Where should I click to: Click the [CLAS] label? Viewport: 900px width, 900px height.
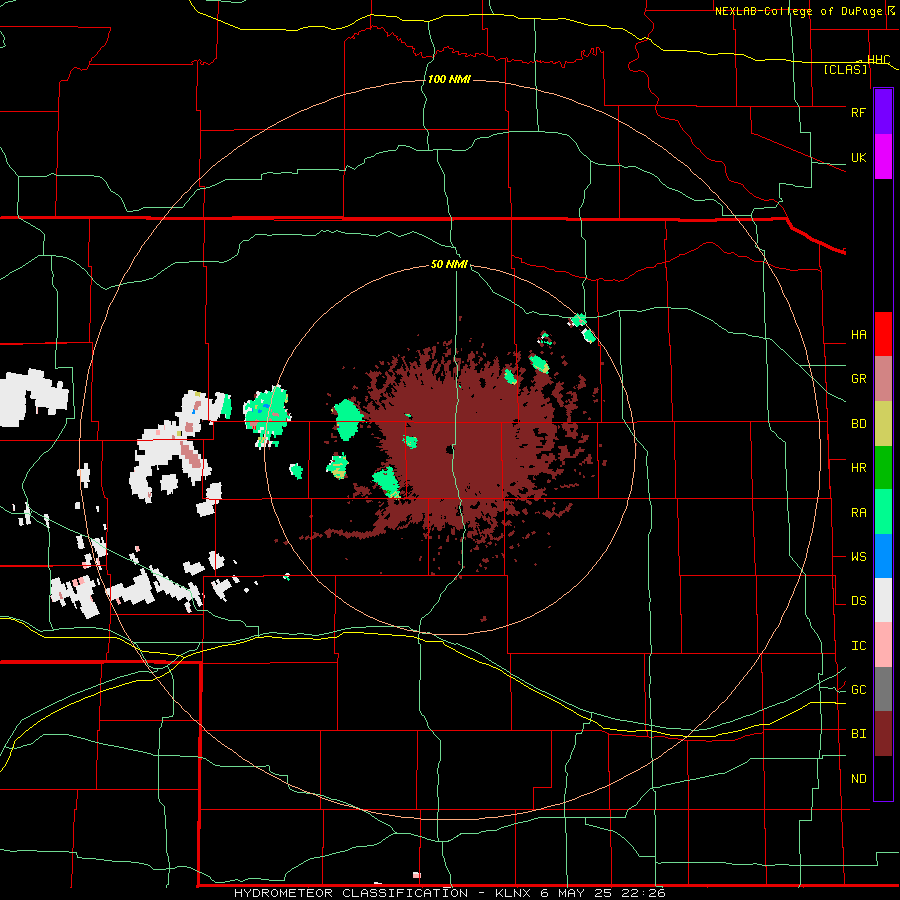click(x=845, y=69)
